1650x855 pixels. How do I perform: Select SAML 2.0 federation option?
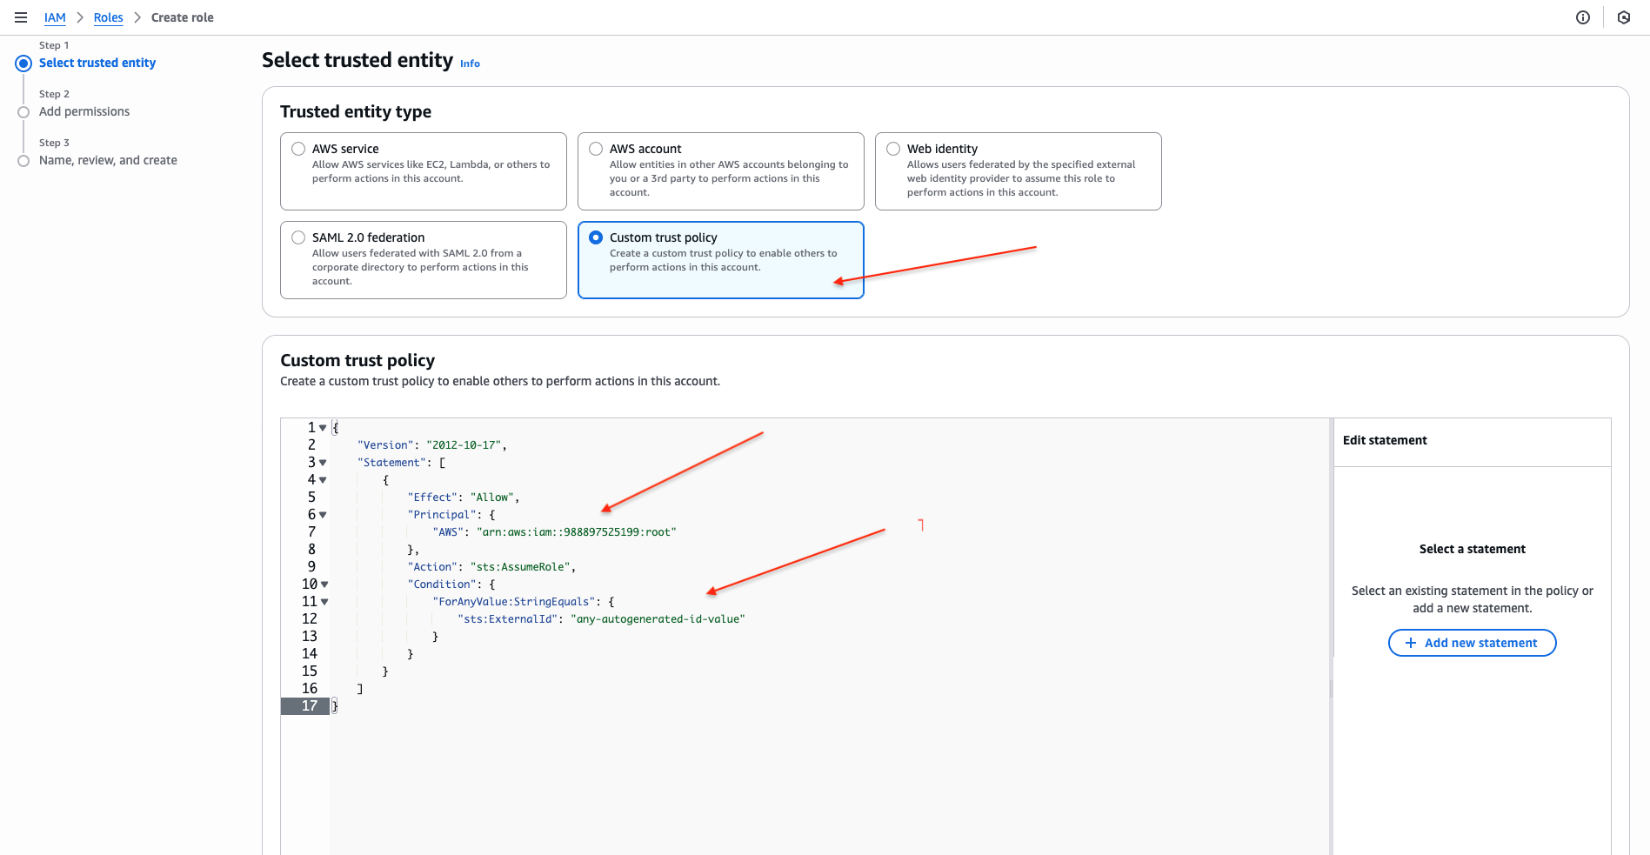tap(298, 238)
